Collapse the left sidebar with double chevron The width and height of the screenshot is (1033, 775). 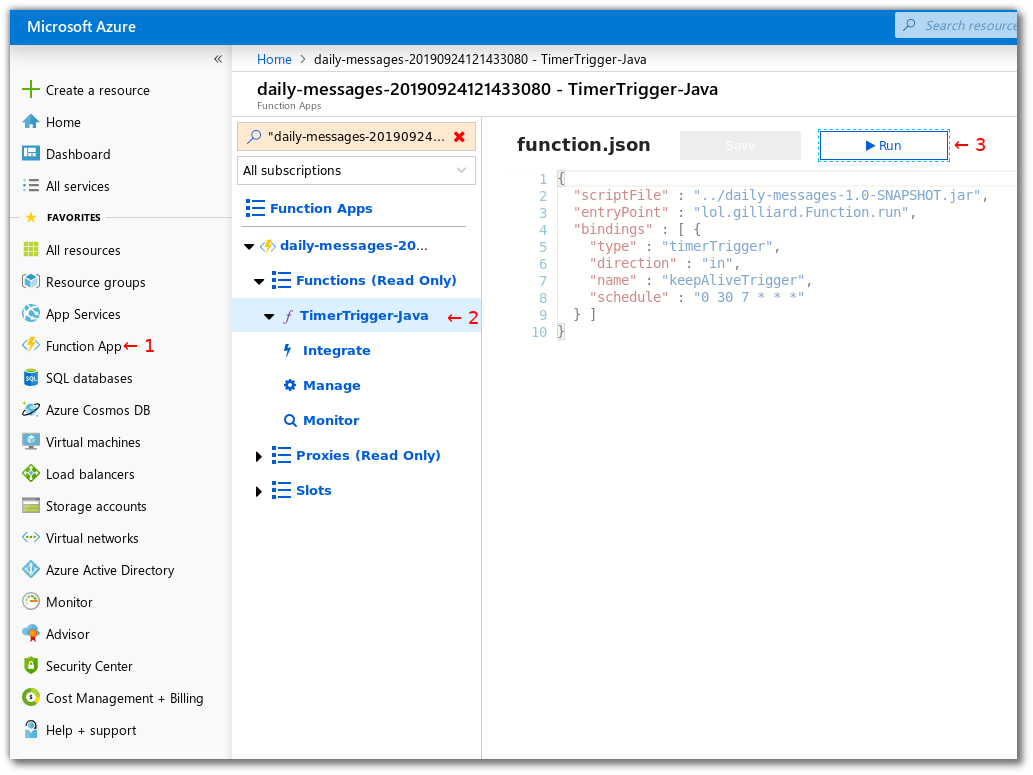coord(218,59)
